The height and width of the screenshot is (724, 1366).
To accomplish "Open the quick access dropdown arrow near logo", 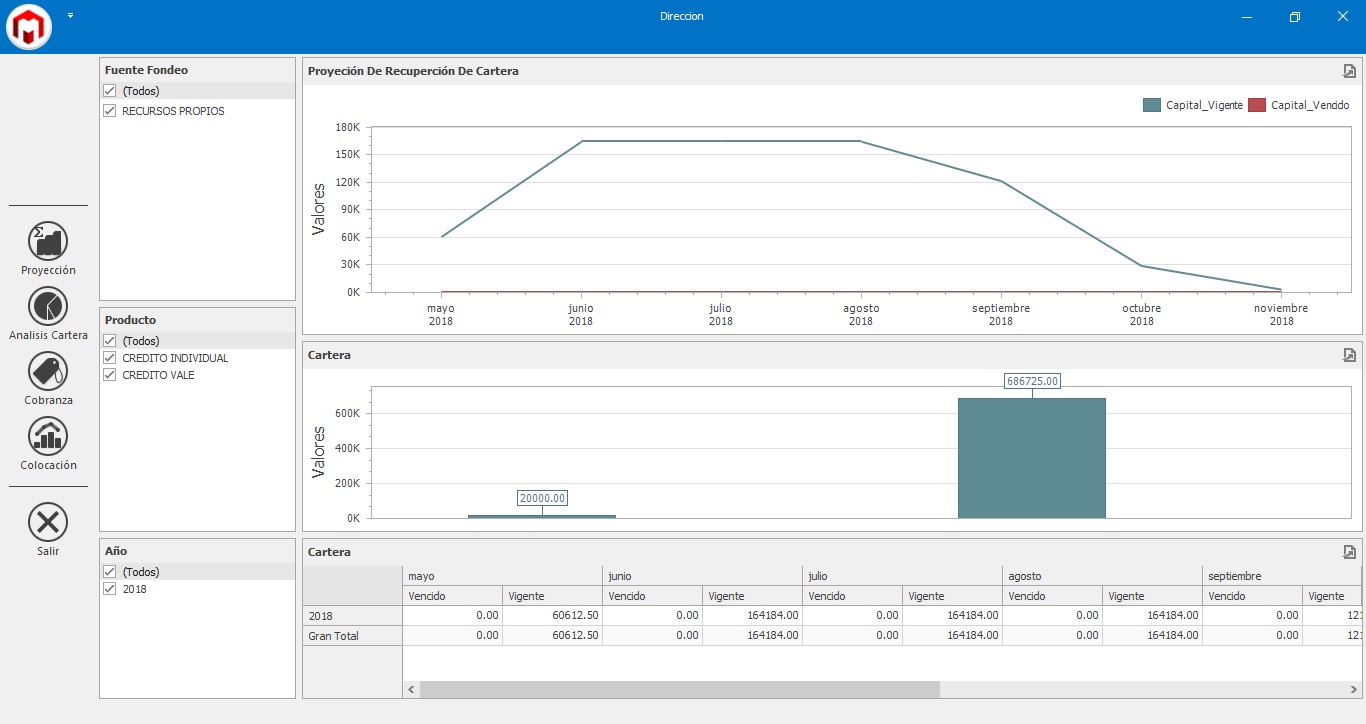I will pyautogui.click(x=71, y=15).
